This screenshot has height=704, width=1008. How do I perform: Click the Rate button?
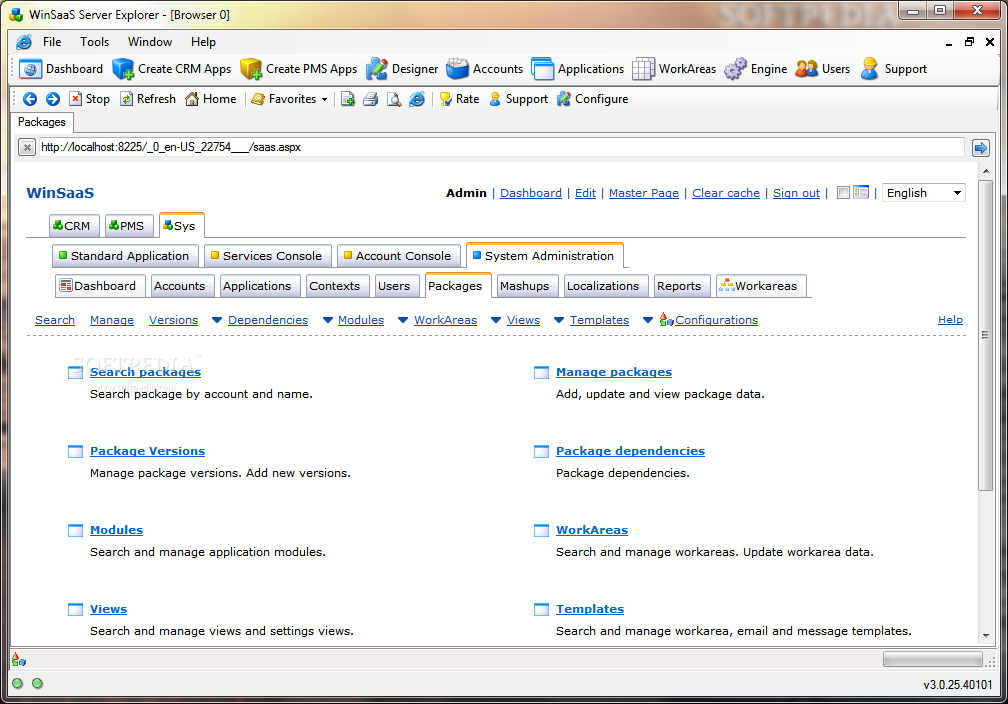(459, 99)
